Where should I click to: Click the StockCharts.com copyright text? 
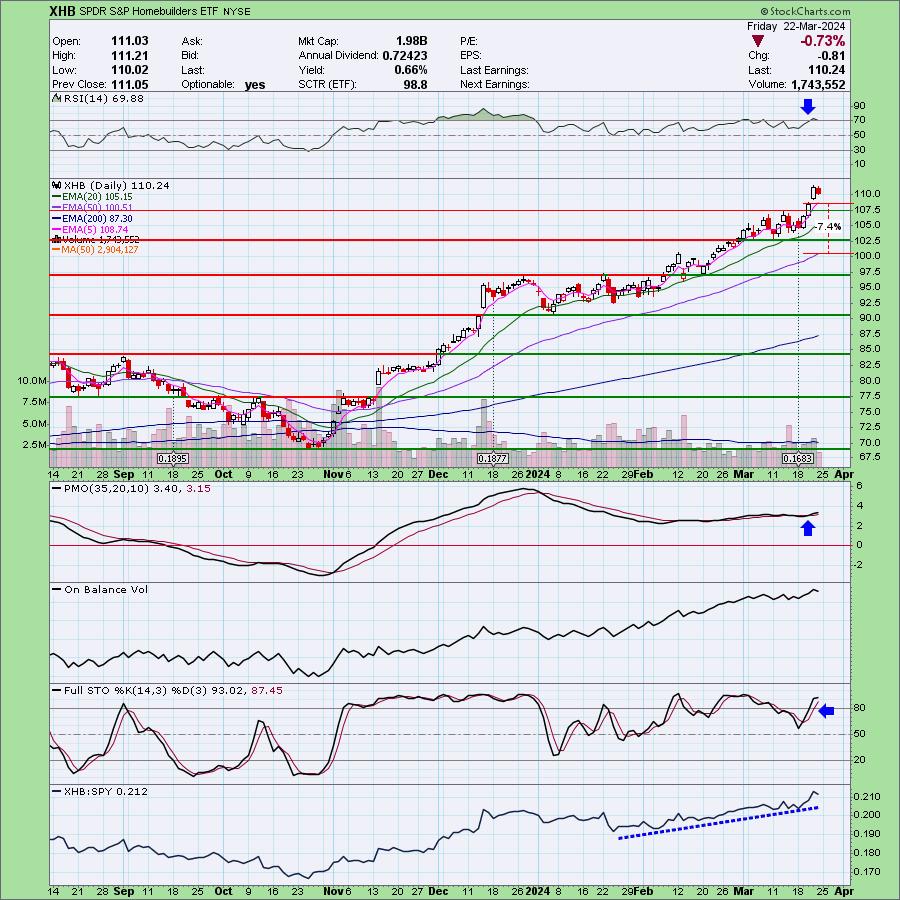coord(805,11)
